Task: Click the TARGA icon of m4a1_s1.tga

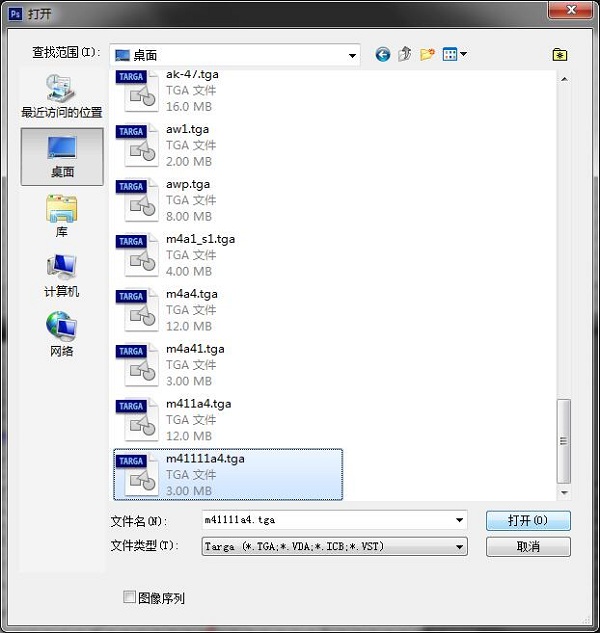Action: (136, 256)
